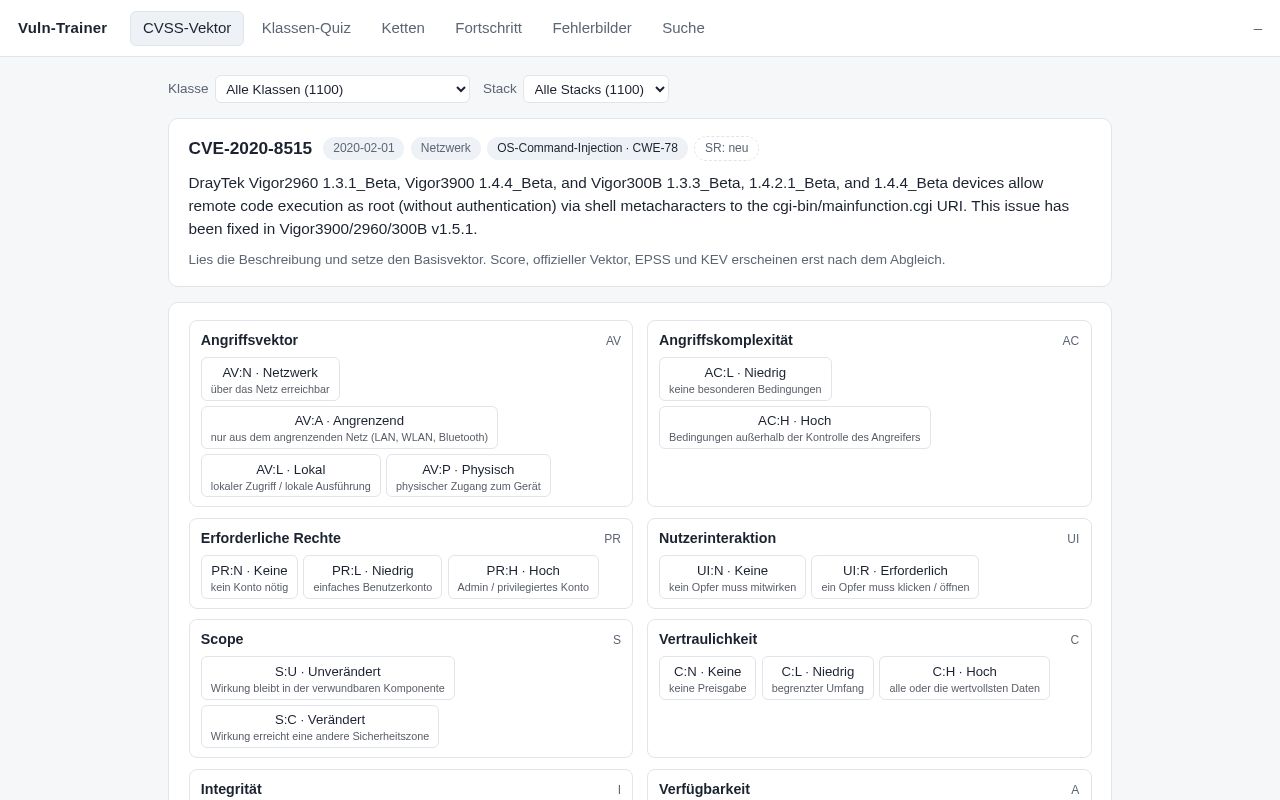1280x800 pixels.
Task: Open the Klassen-Quiz tab
Action: (306, 28)
